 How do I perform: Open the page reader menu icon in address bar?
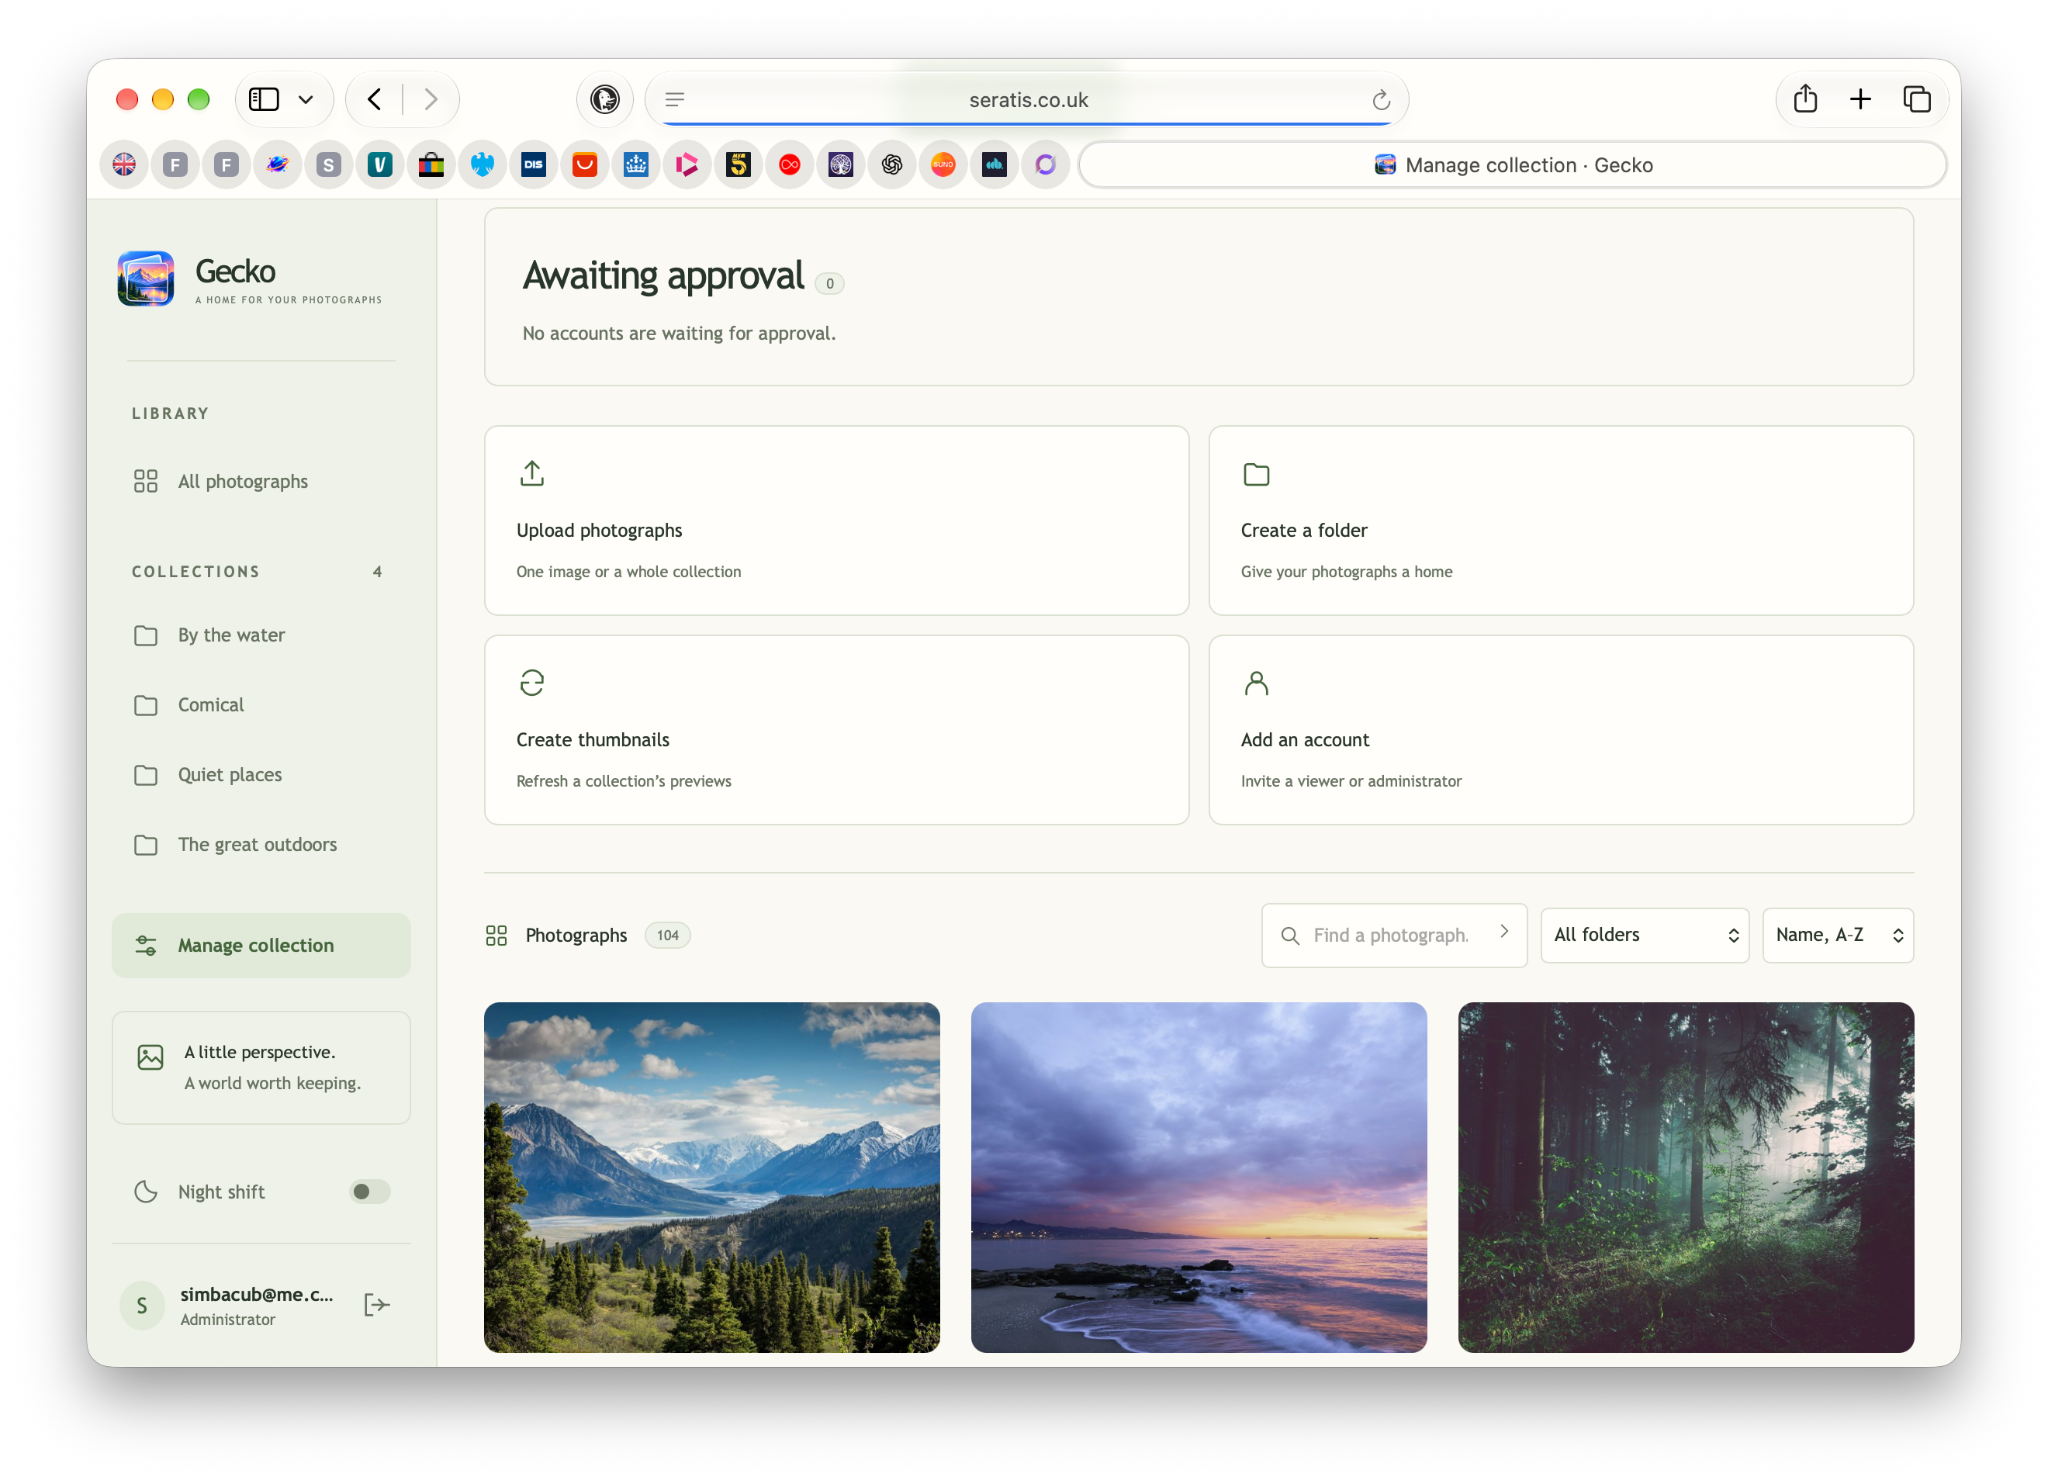(x=675, y=99)
